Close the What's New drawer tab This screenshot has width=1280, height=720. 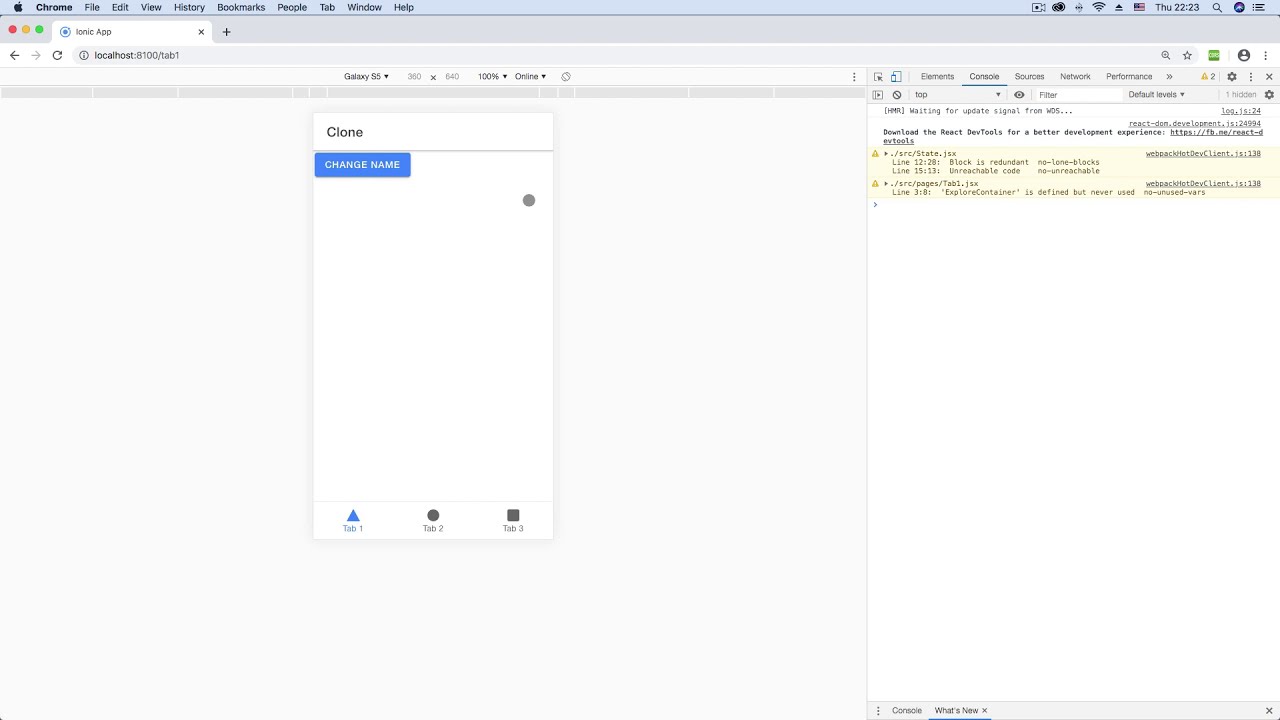pos(984,711)
